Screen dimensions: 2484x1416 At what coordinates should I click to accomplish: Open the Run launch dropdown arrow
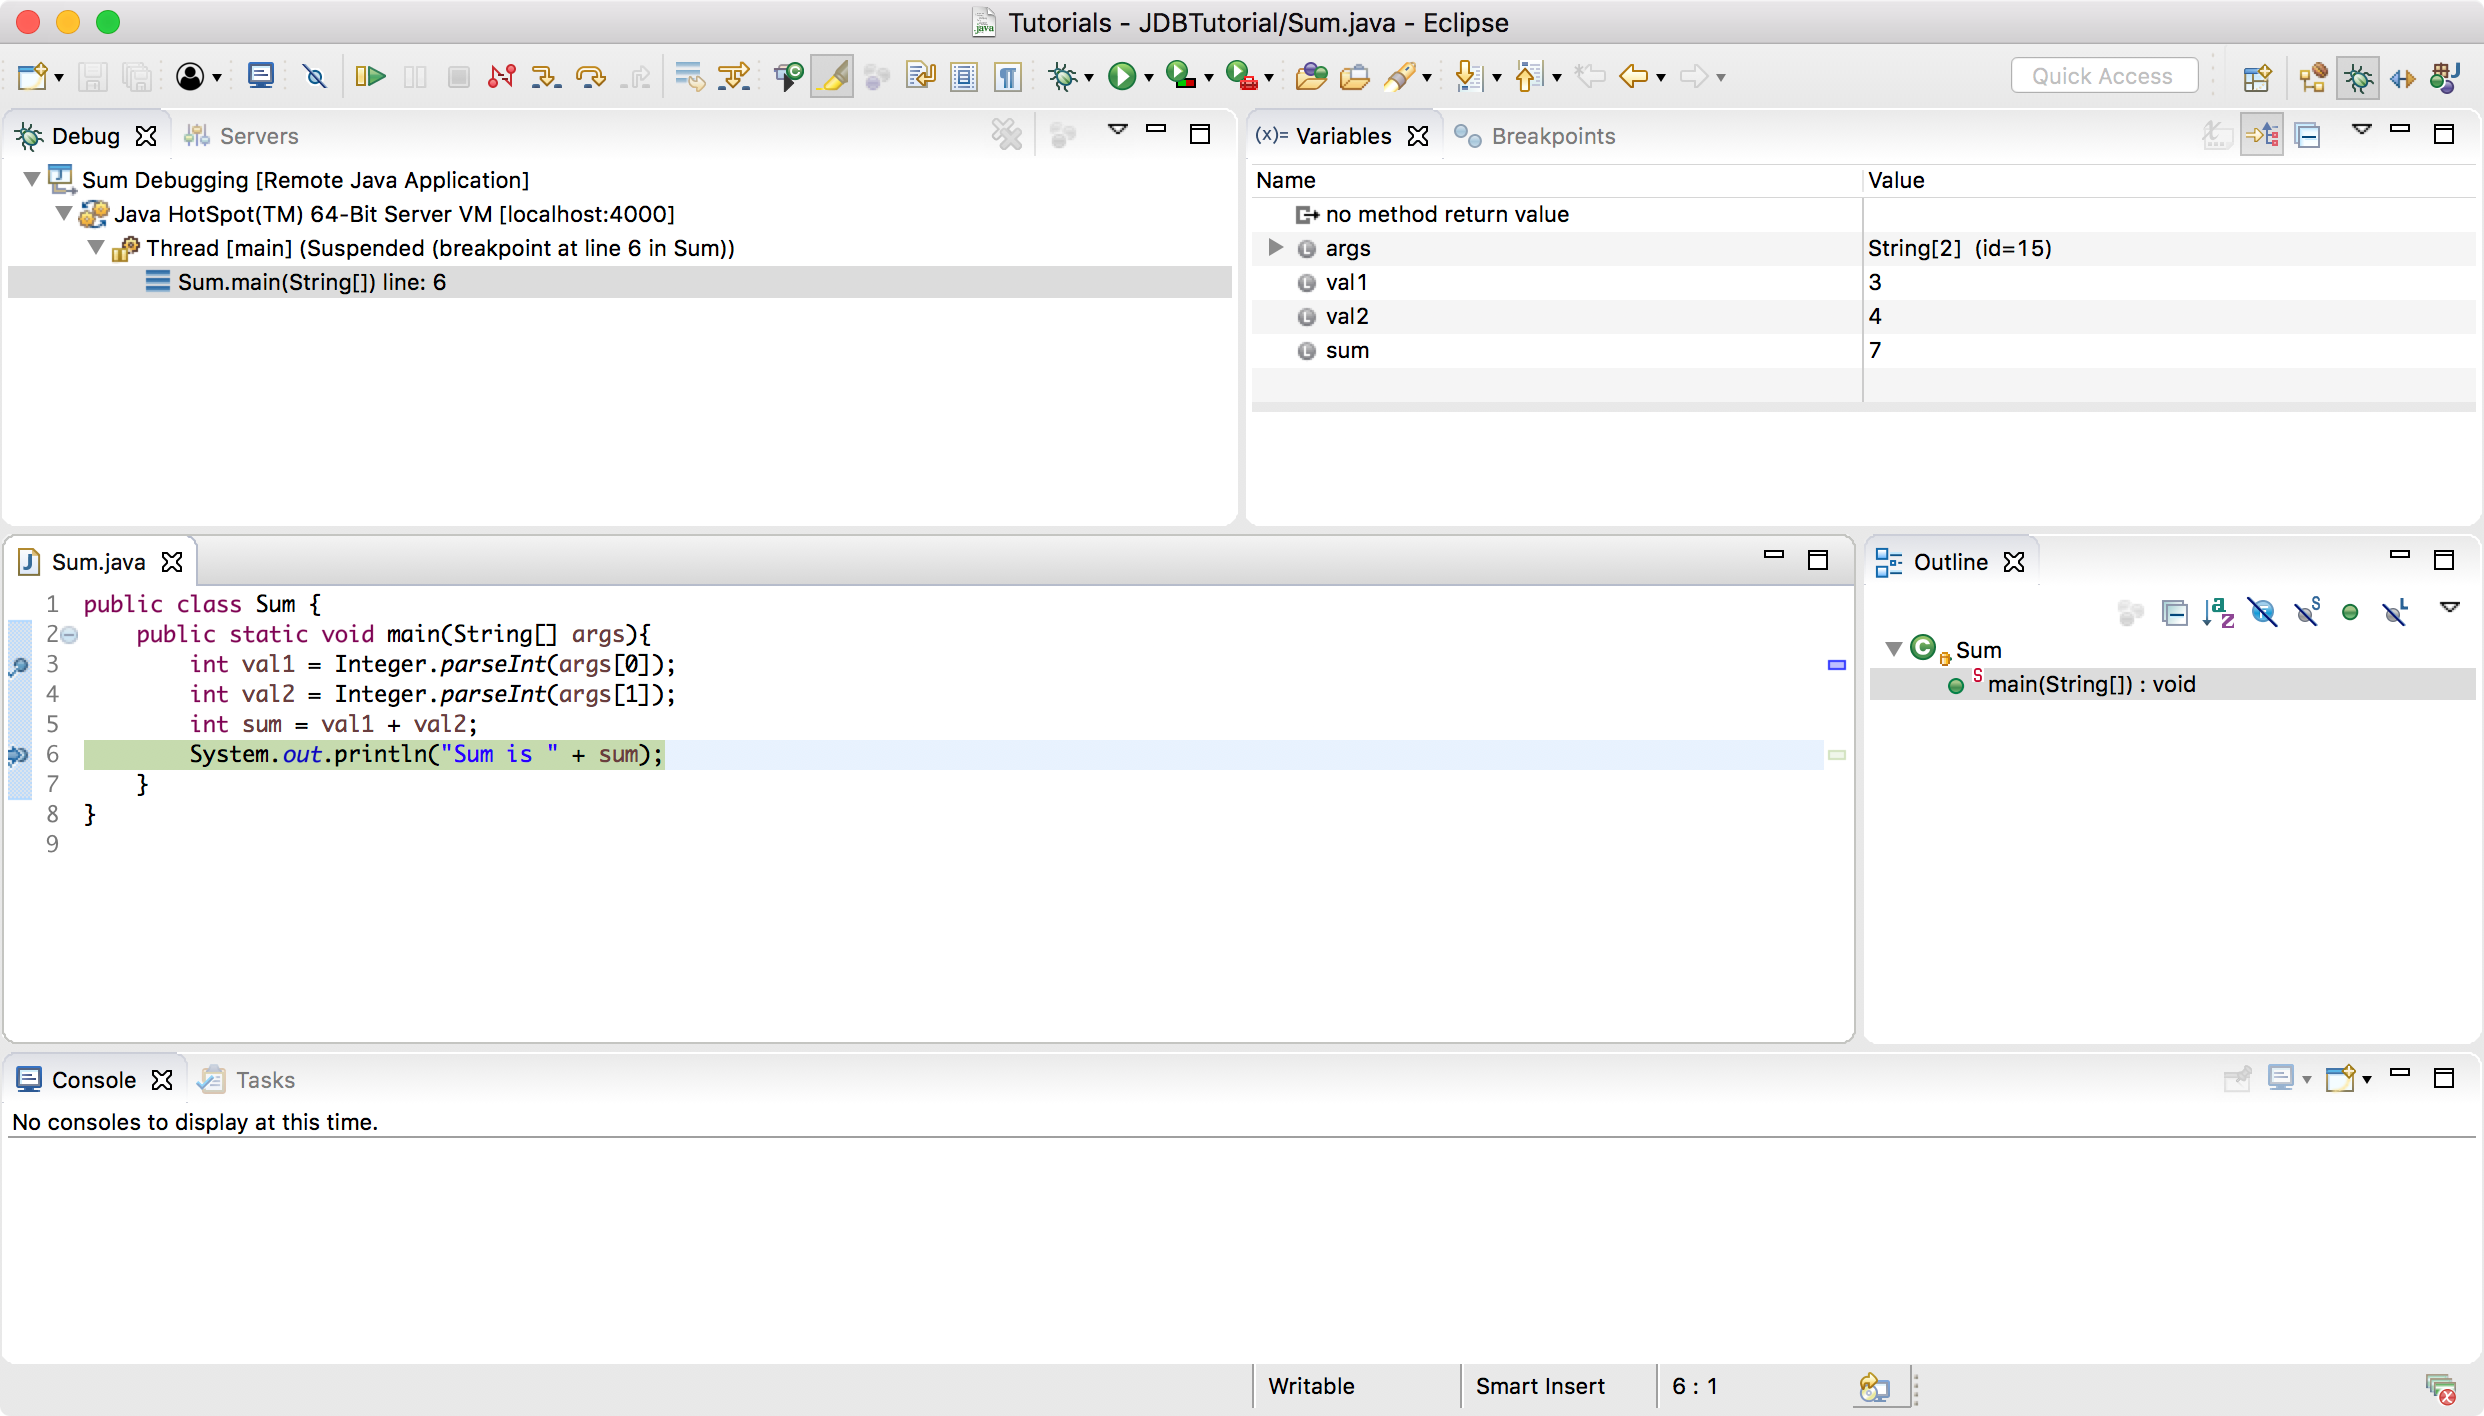[x=1149, y=77]
